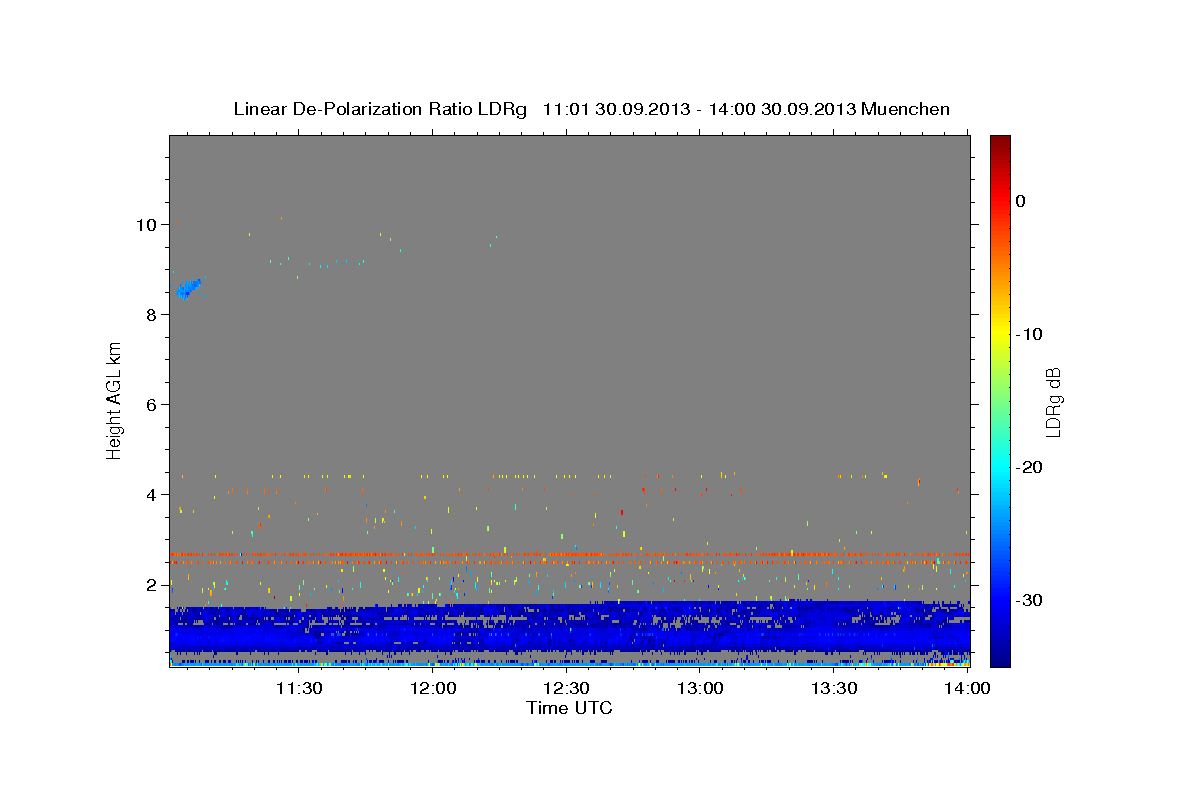Click the plot title text 'Linear De-Polarization Ratio LDRg'
Screen dimensions: 1200x800
(380, 109)
